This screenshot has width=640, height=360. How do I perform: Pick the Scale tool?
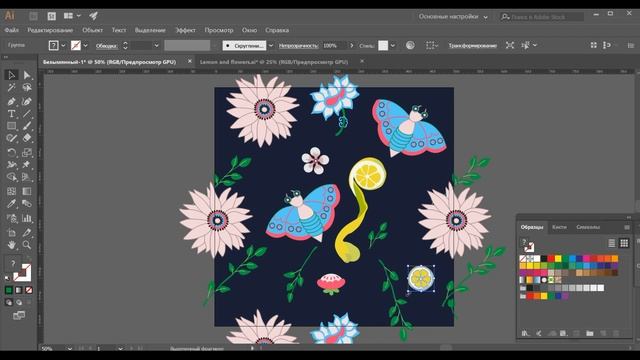(27, 153)
